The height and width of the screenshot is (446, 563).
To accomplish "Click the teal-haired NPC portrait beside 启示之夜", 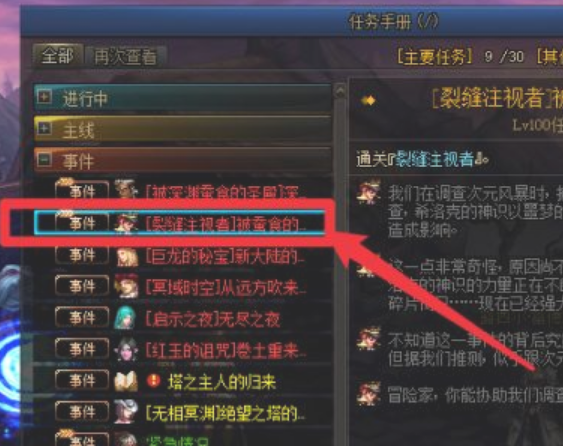I will (x=125, y=318).
